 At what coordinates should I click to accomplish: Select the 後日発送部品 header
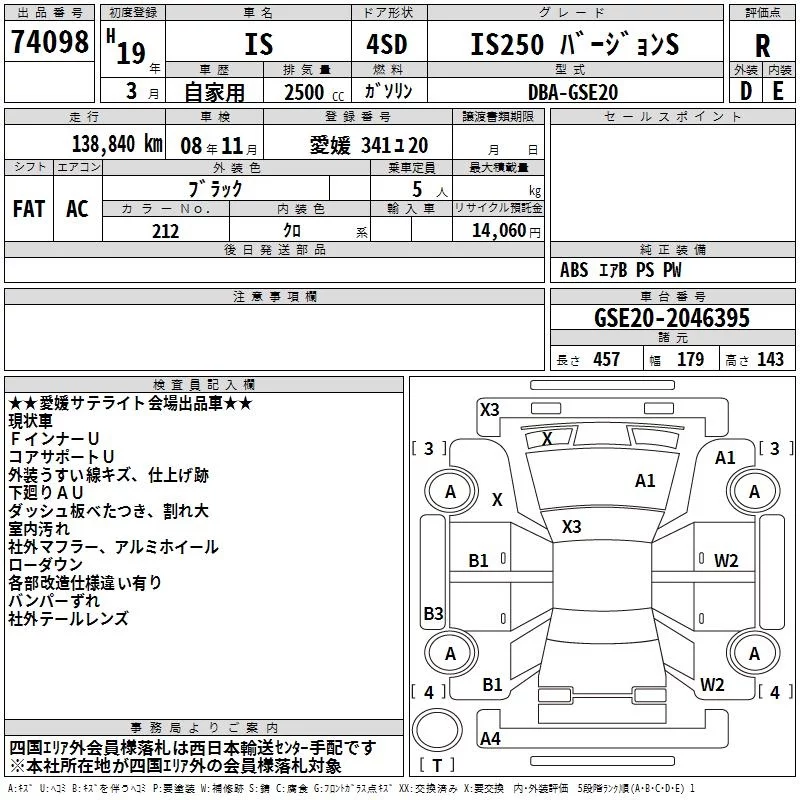tap(274, 249)
